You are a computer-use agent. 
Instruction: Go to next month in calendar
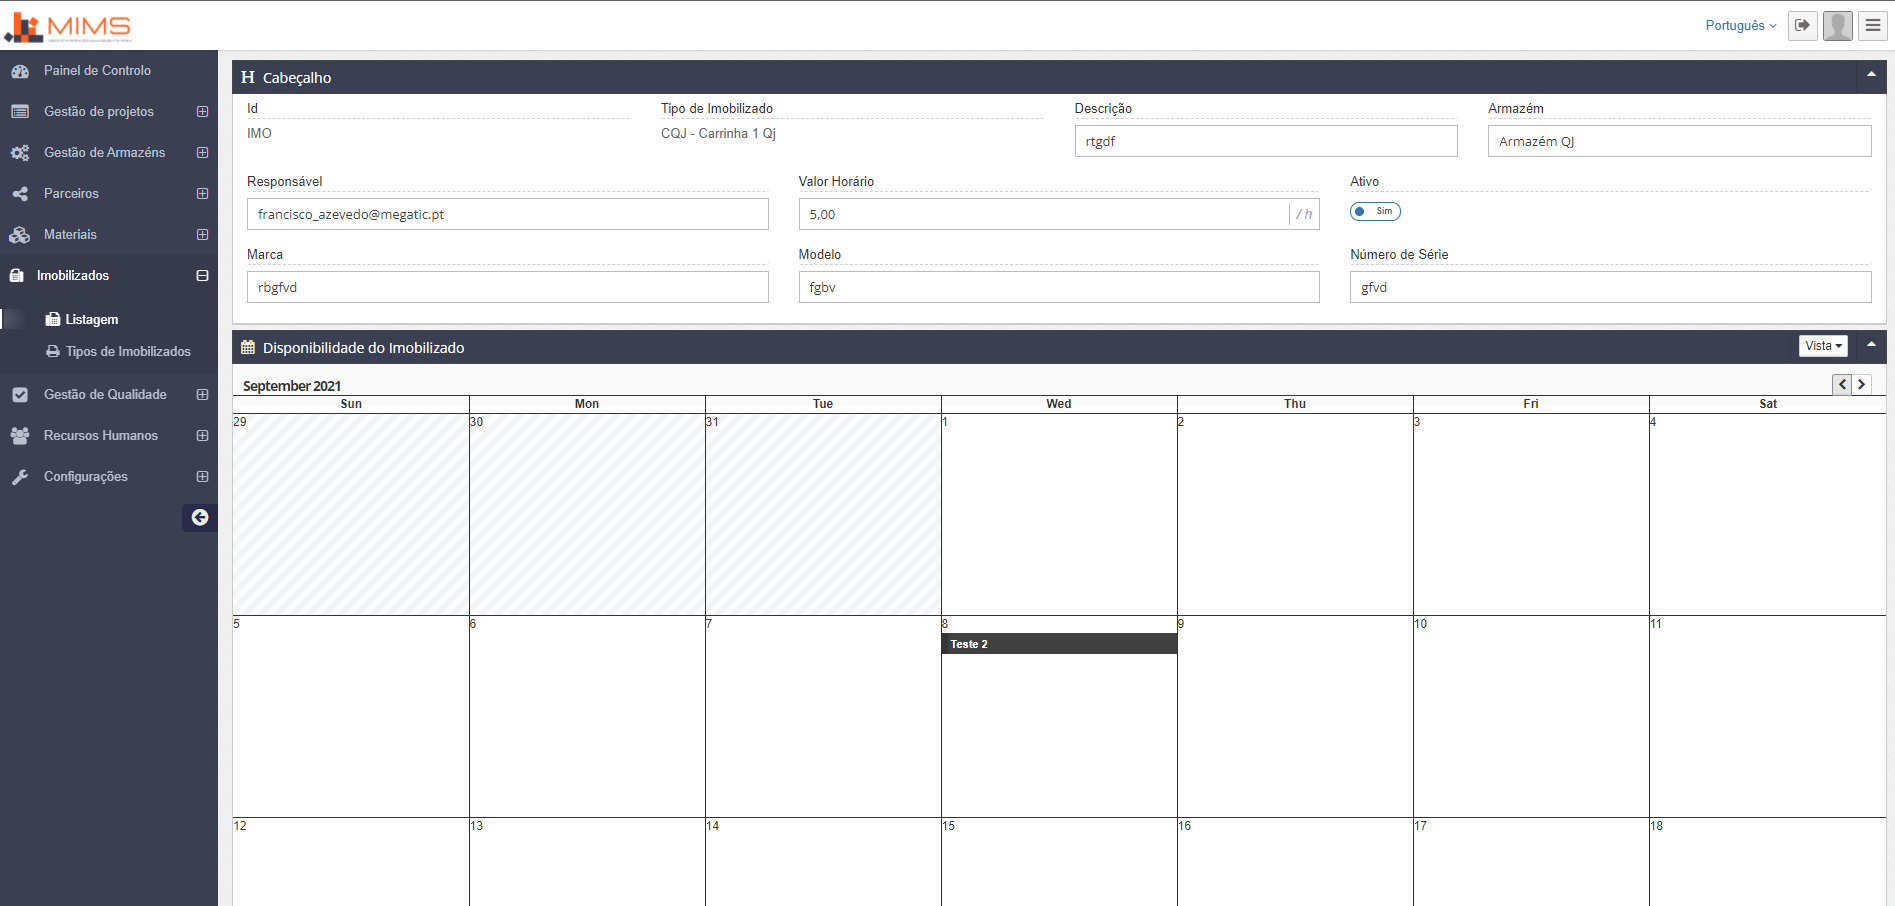point(1862,384)
